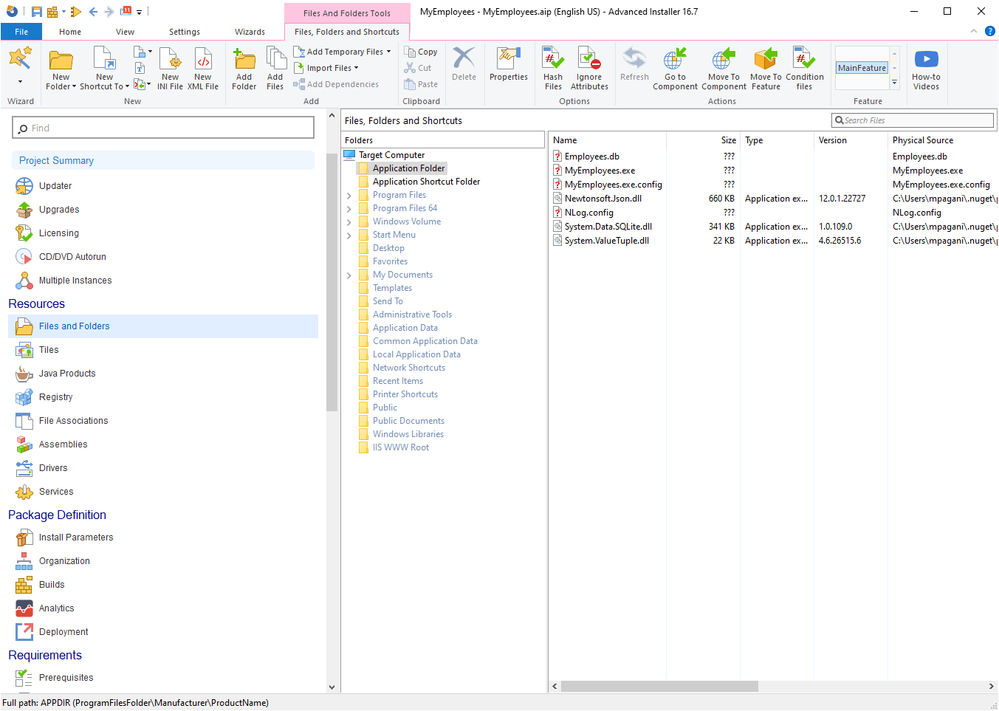This screenshot has width=999, height=711.
Task: Open the Tiles page
Action: click(48, 350)
